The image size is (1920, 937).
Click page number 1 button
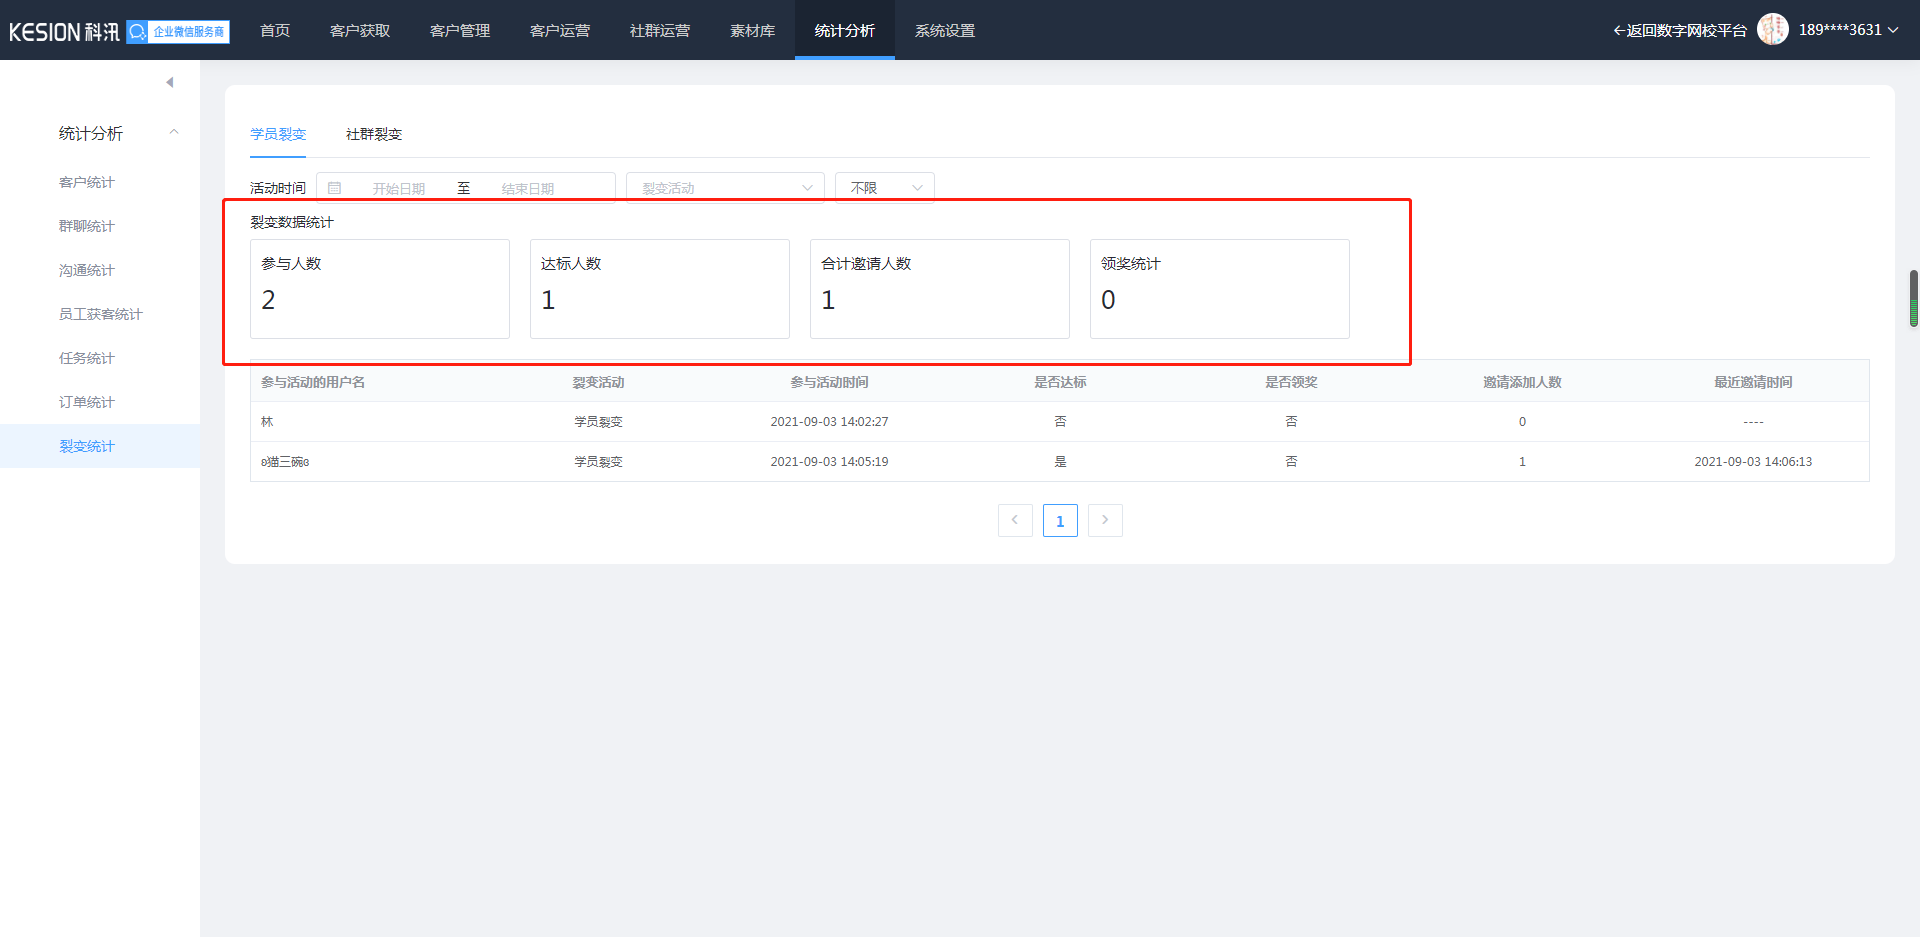[x=1060, y=521]
